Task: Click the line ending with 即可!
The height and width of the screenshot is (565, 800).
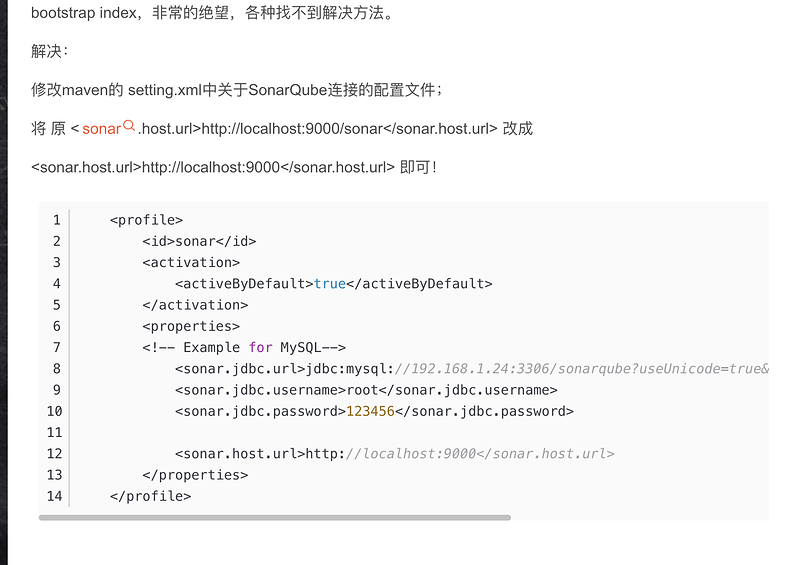Action: 234,167
